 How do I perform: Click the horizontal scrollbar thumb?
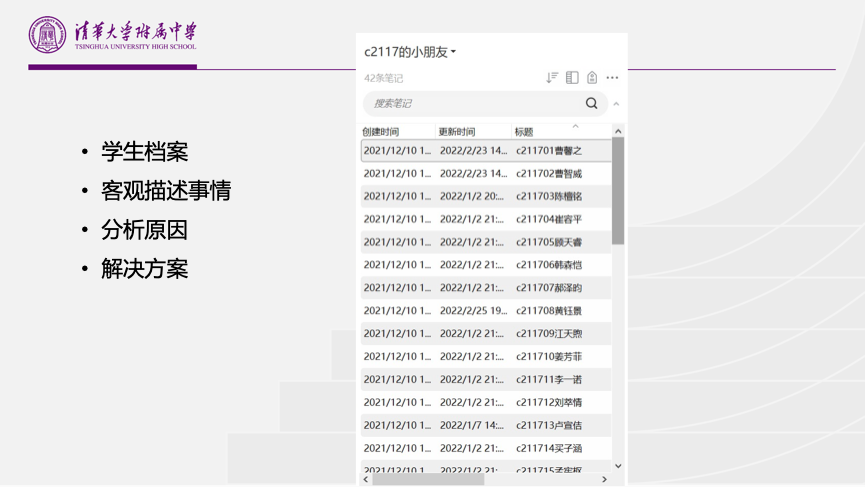430,480
